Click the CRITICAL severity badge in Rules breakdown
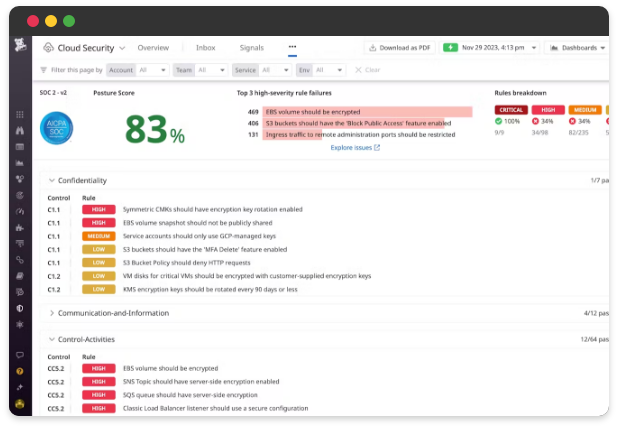This screenshot has height=428, width=618. point(509,109)
